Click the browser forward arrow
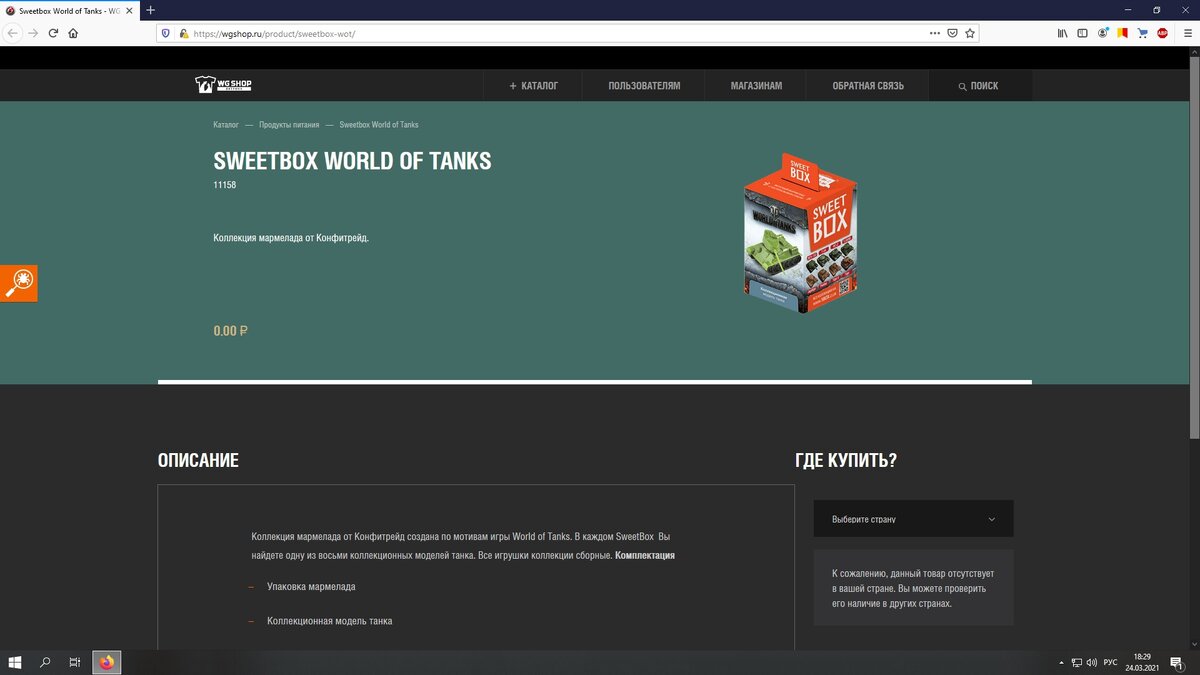The image size is (1200, 675). coord(33,33)
